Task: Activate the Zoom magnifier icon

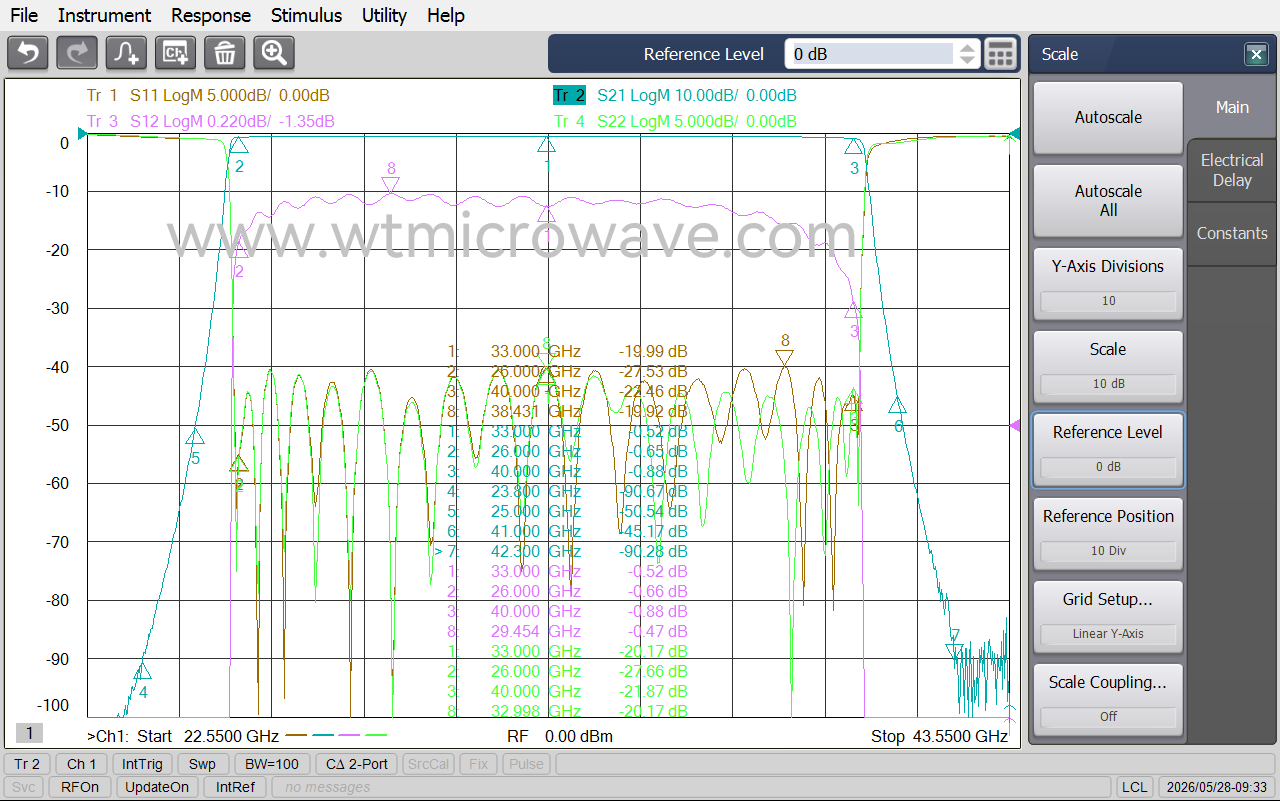Action: pyautogui.click(x=274, y=53)
